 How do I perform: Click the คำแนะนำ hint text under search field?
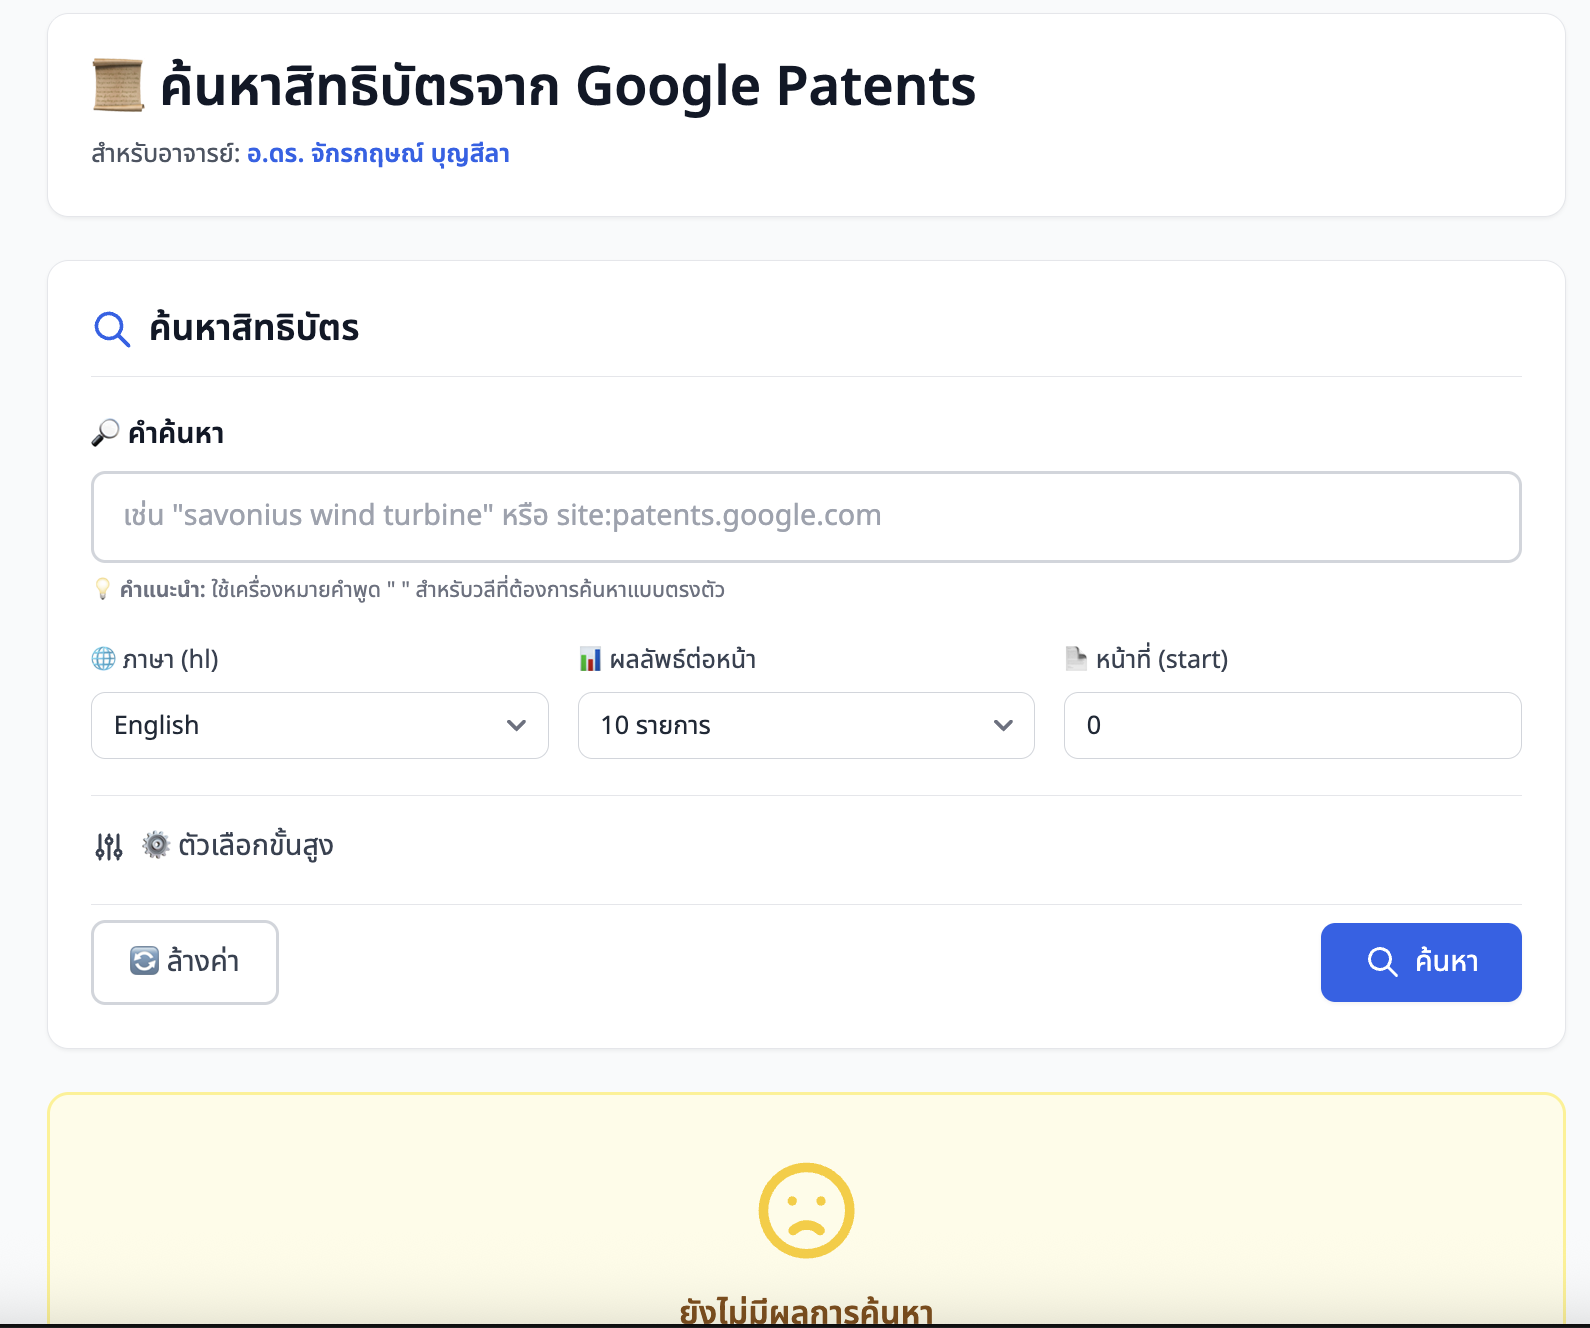[x=422, y=589]
